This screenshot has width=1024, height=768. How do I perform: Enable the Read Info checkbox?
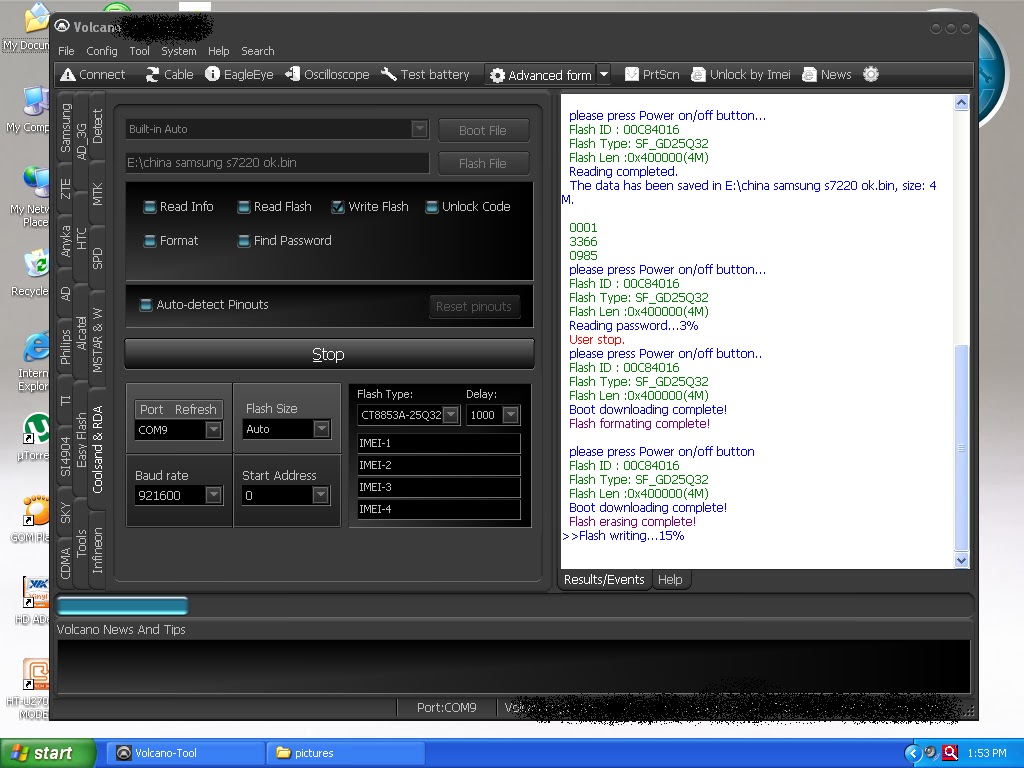pos(150,207)
